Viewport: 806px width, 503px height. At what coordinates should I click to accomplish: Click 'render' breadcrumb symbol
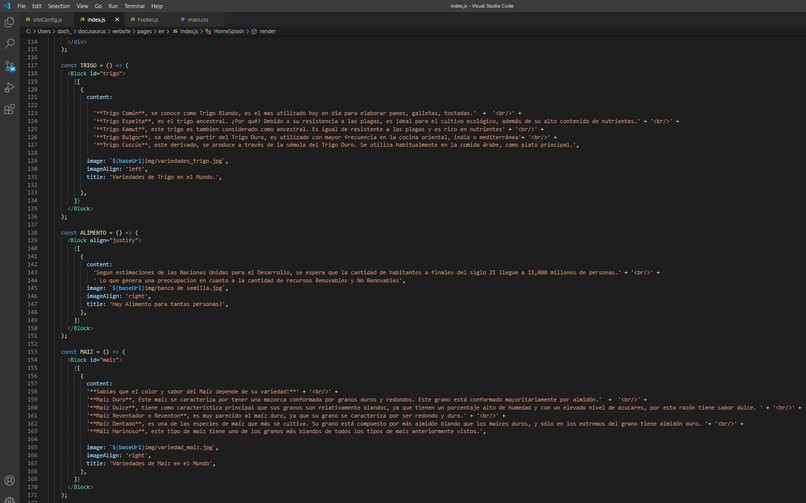pos(267,31)
